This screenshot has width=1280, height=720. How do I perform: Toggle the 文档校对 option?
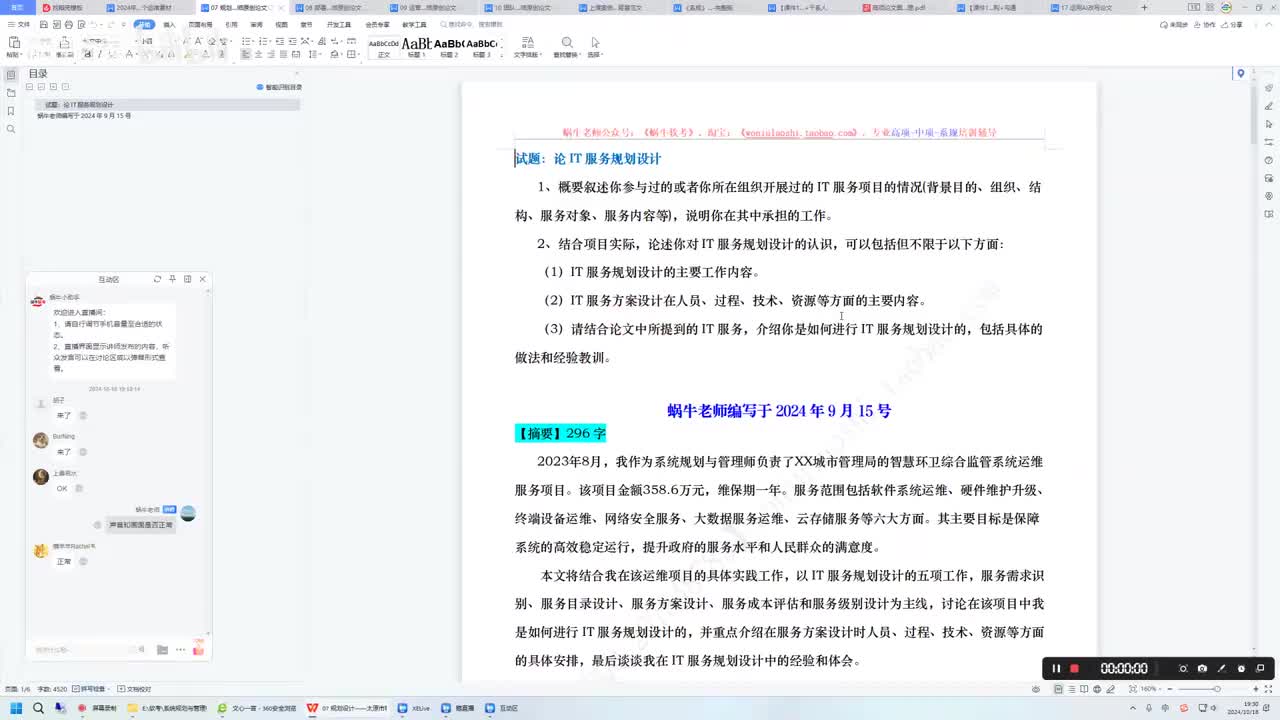tap(135, 689)
